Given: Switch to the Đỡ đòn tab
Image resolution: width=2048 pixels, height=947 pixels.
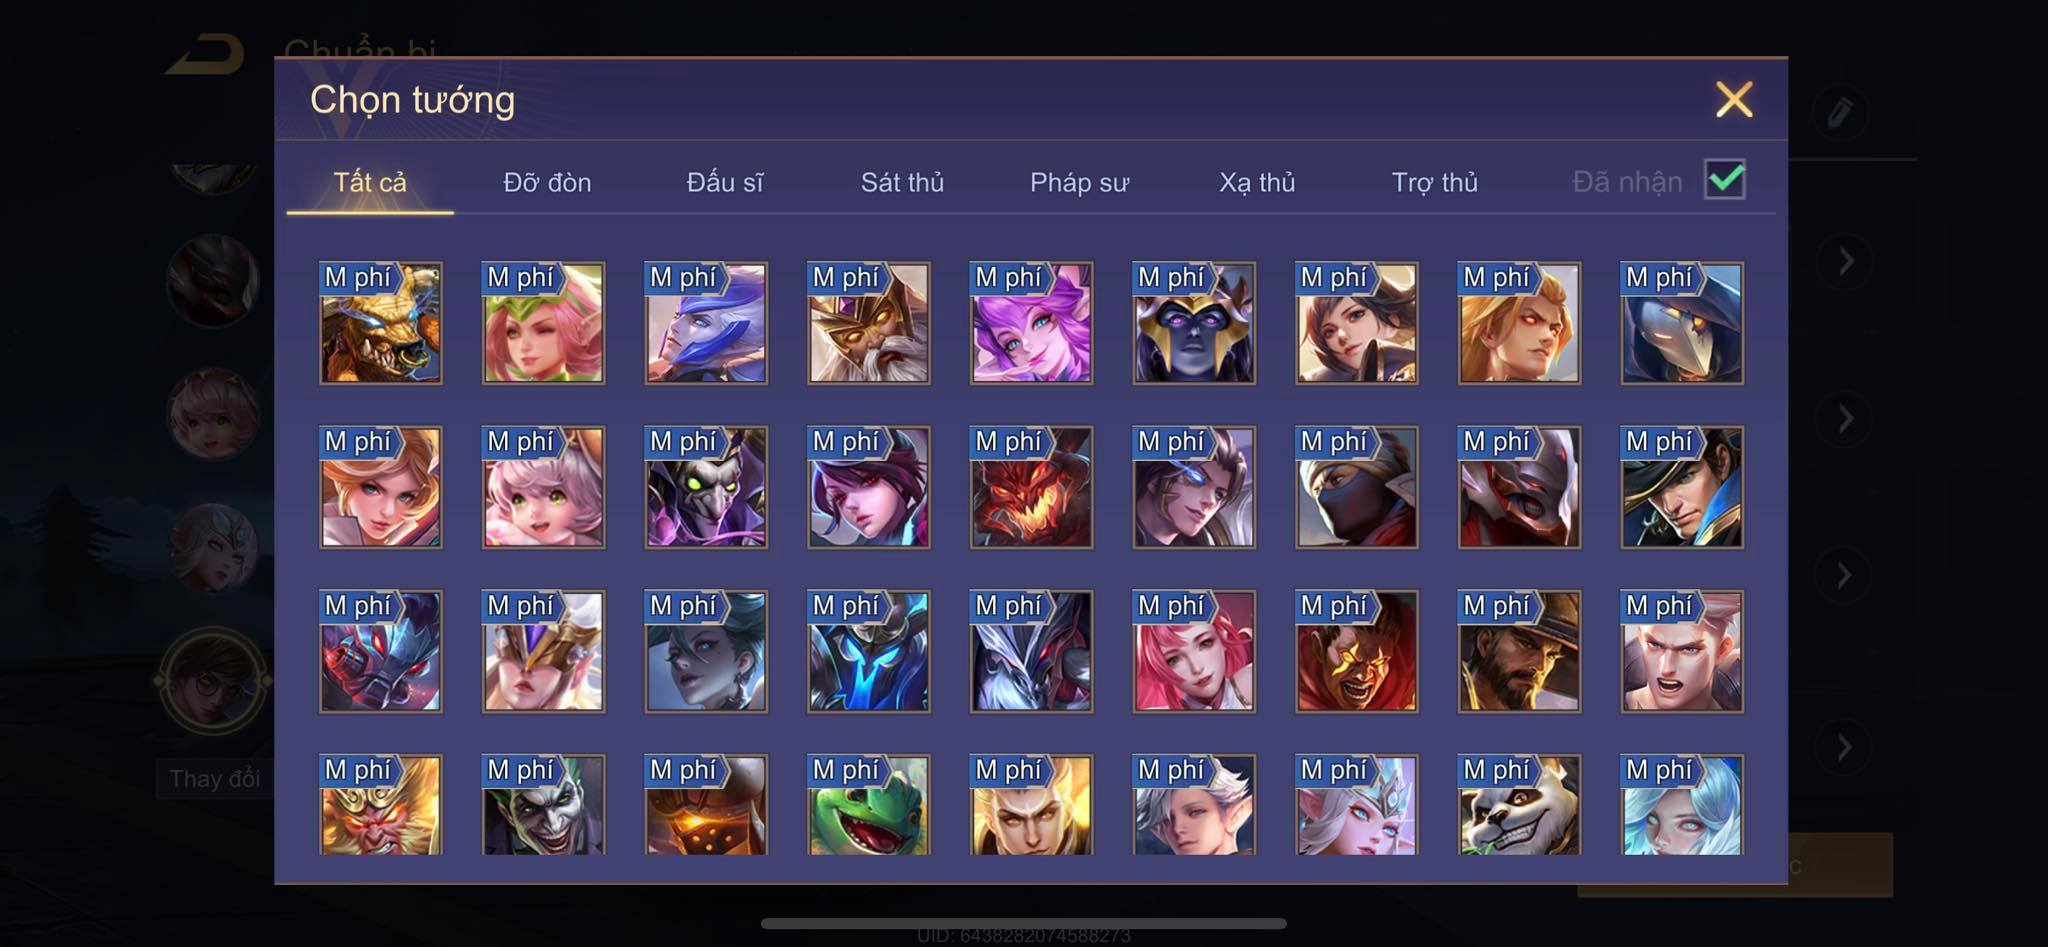Looking at the screenshot, I should pos(547,183).
